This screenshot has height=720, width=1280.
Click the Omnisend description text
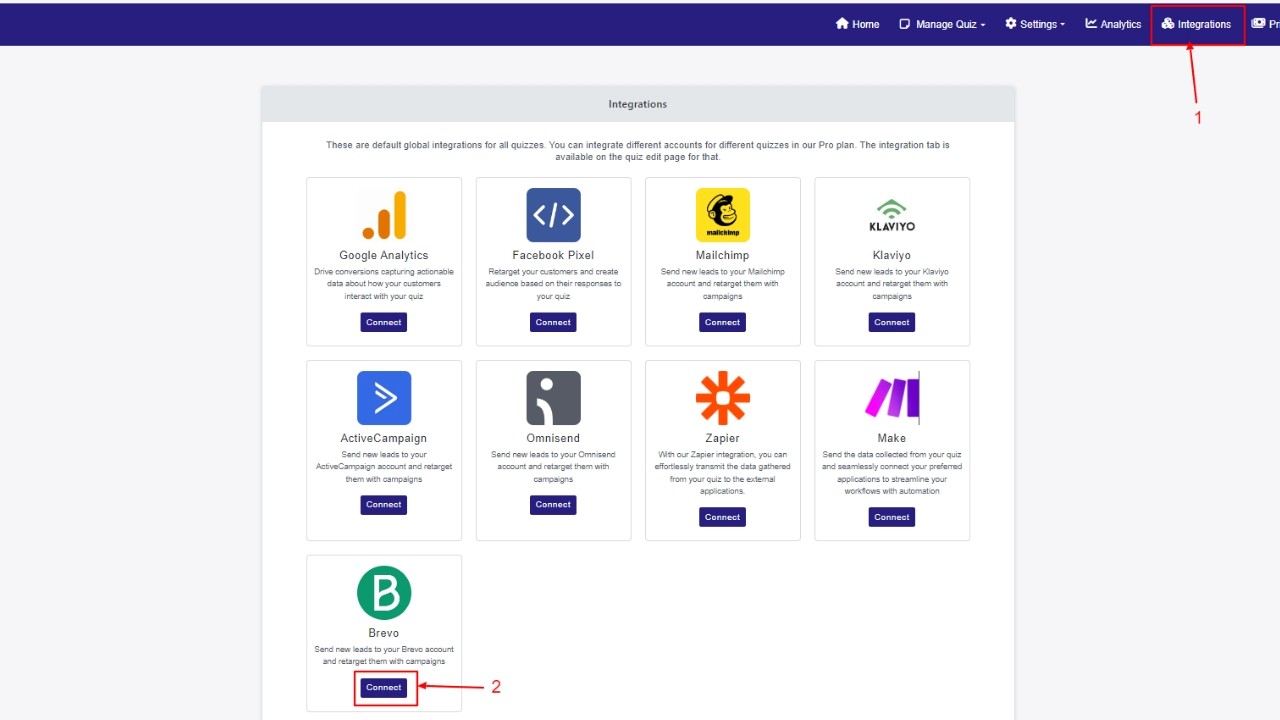pos(553,467)
